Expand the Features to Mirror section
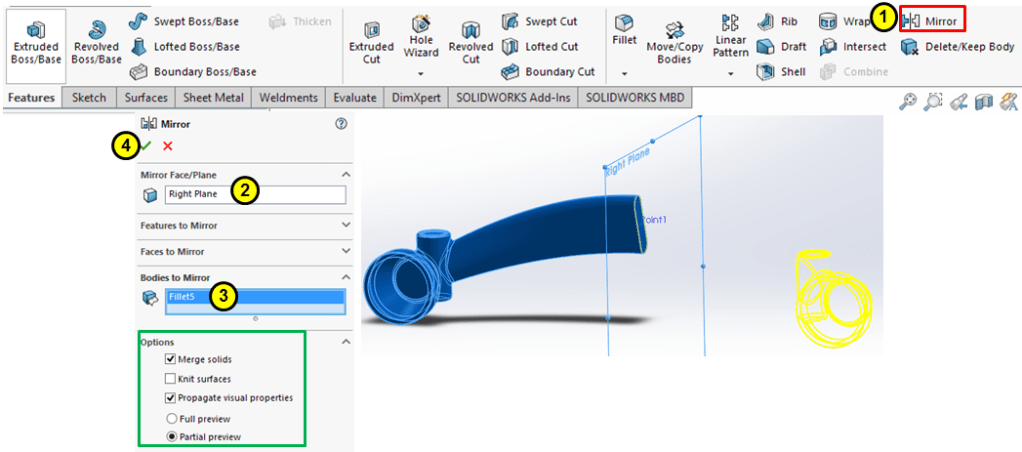Screen dimensions: 1022x452 (x=346, y=225)
